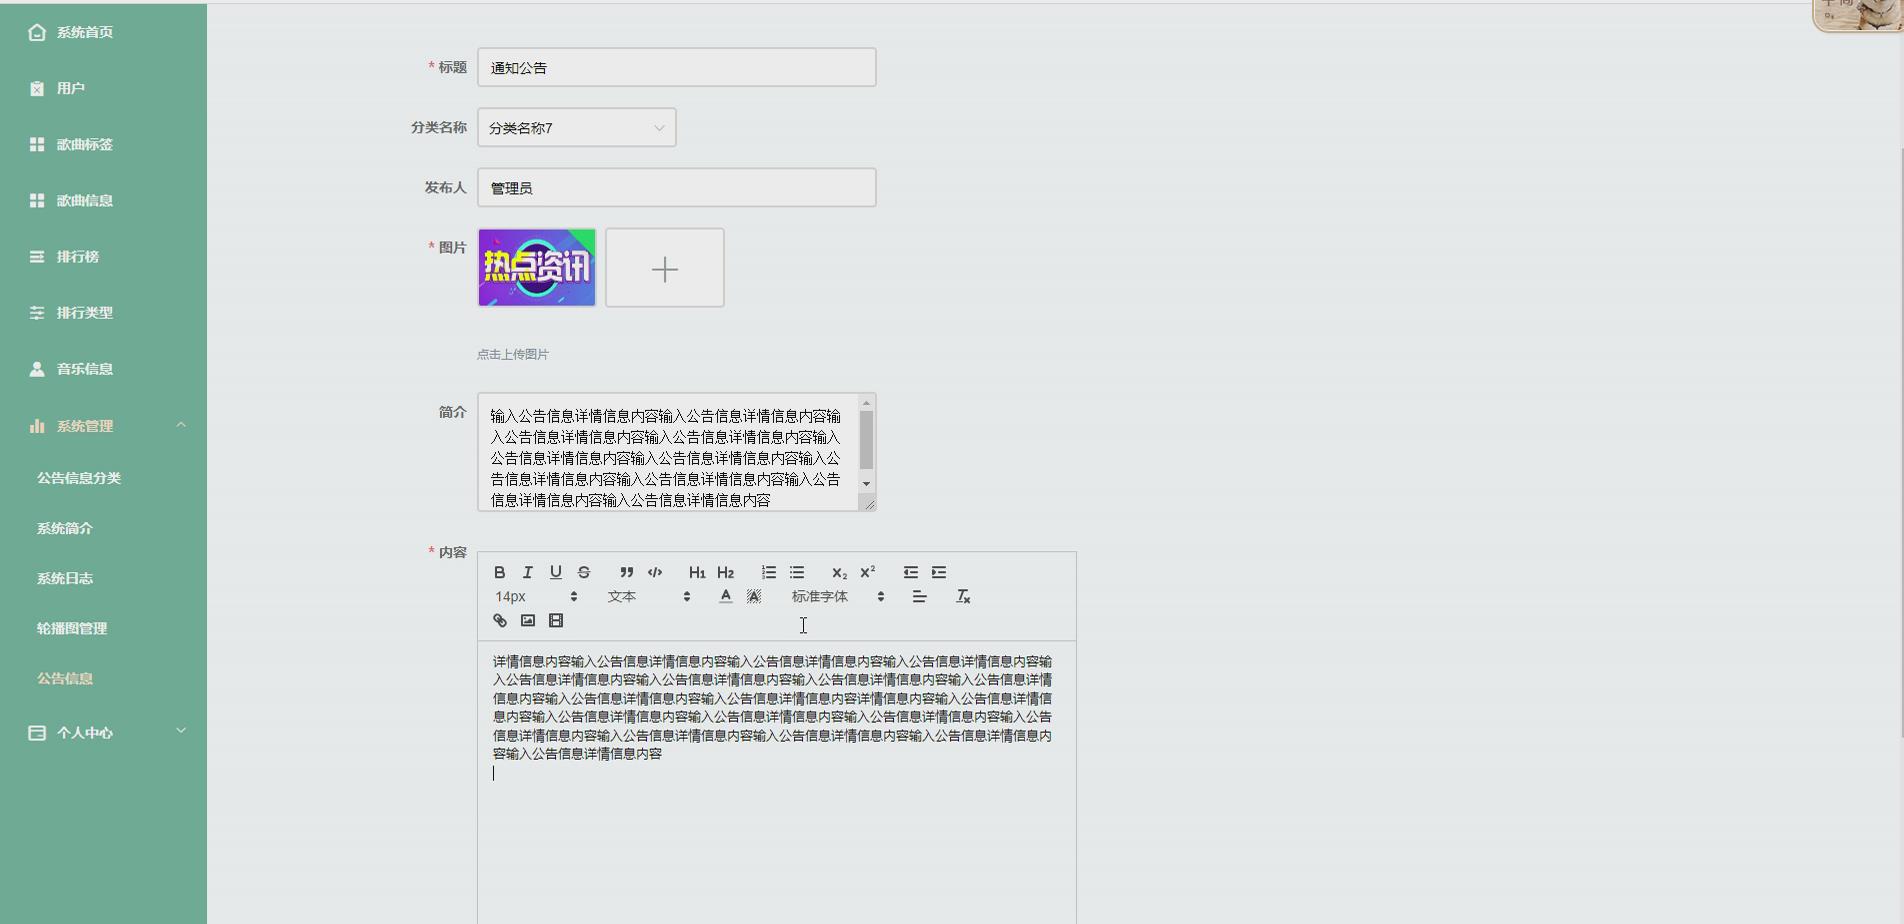Screen dimensions: 1904x924
Task: Open the 分类名称 dropdown
Action: tap(576, 127)
